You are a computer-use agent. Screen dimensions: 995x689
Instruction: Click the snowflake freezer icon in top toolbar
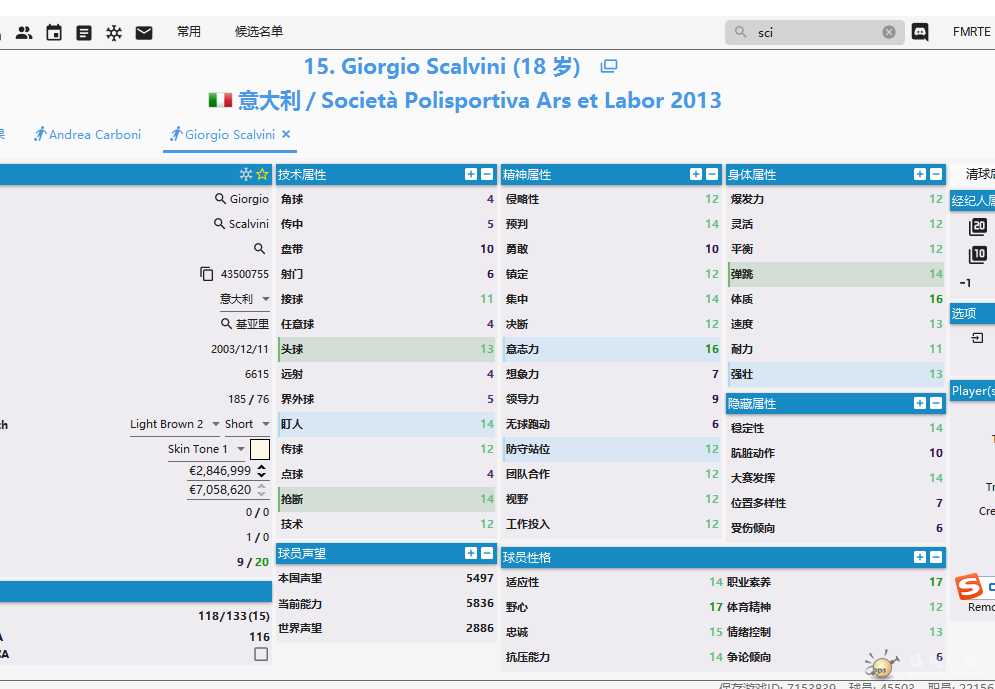114,32
